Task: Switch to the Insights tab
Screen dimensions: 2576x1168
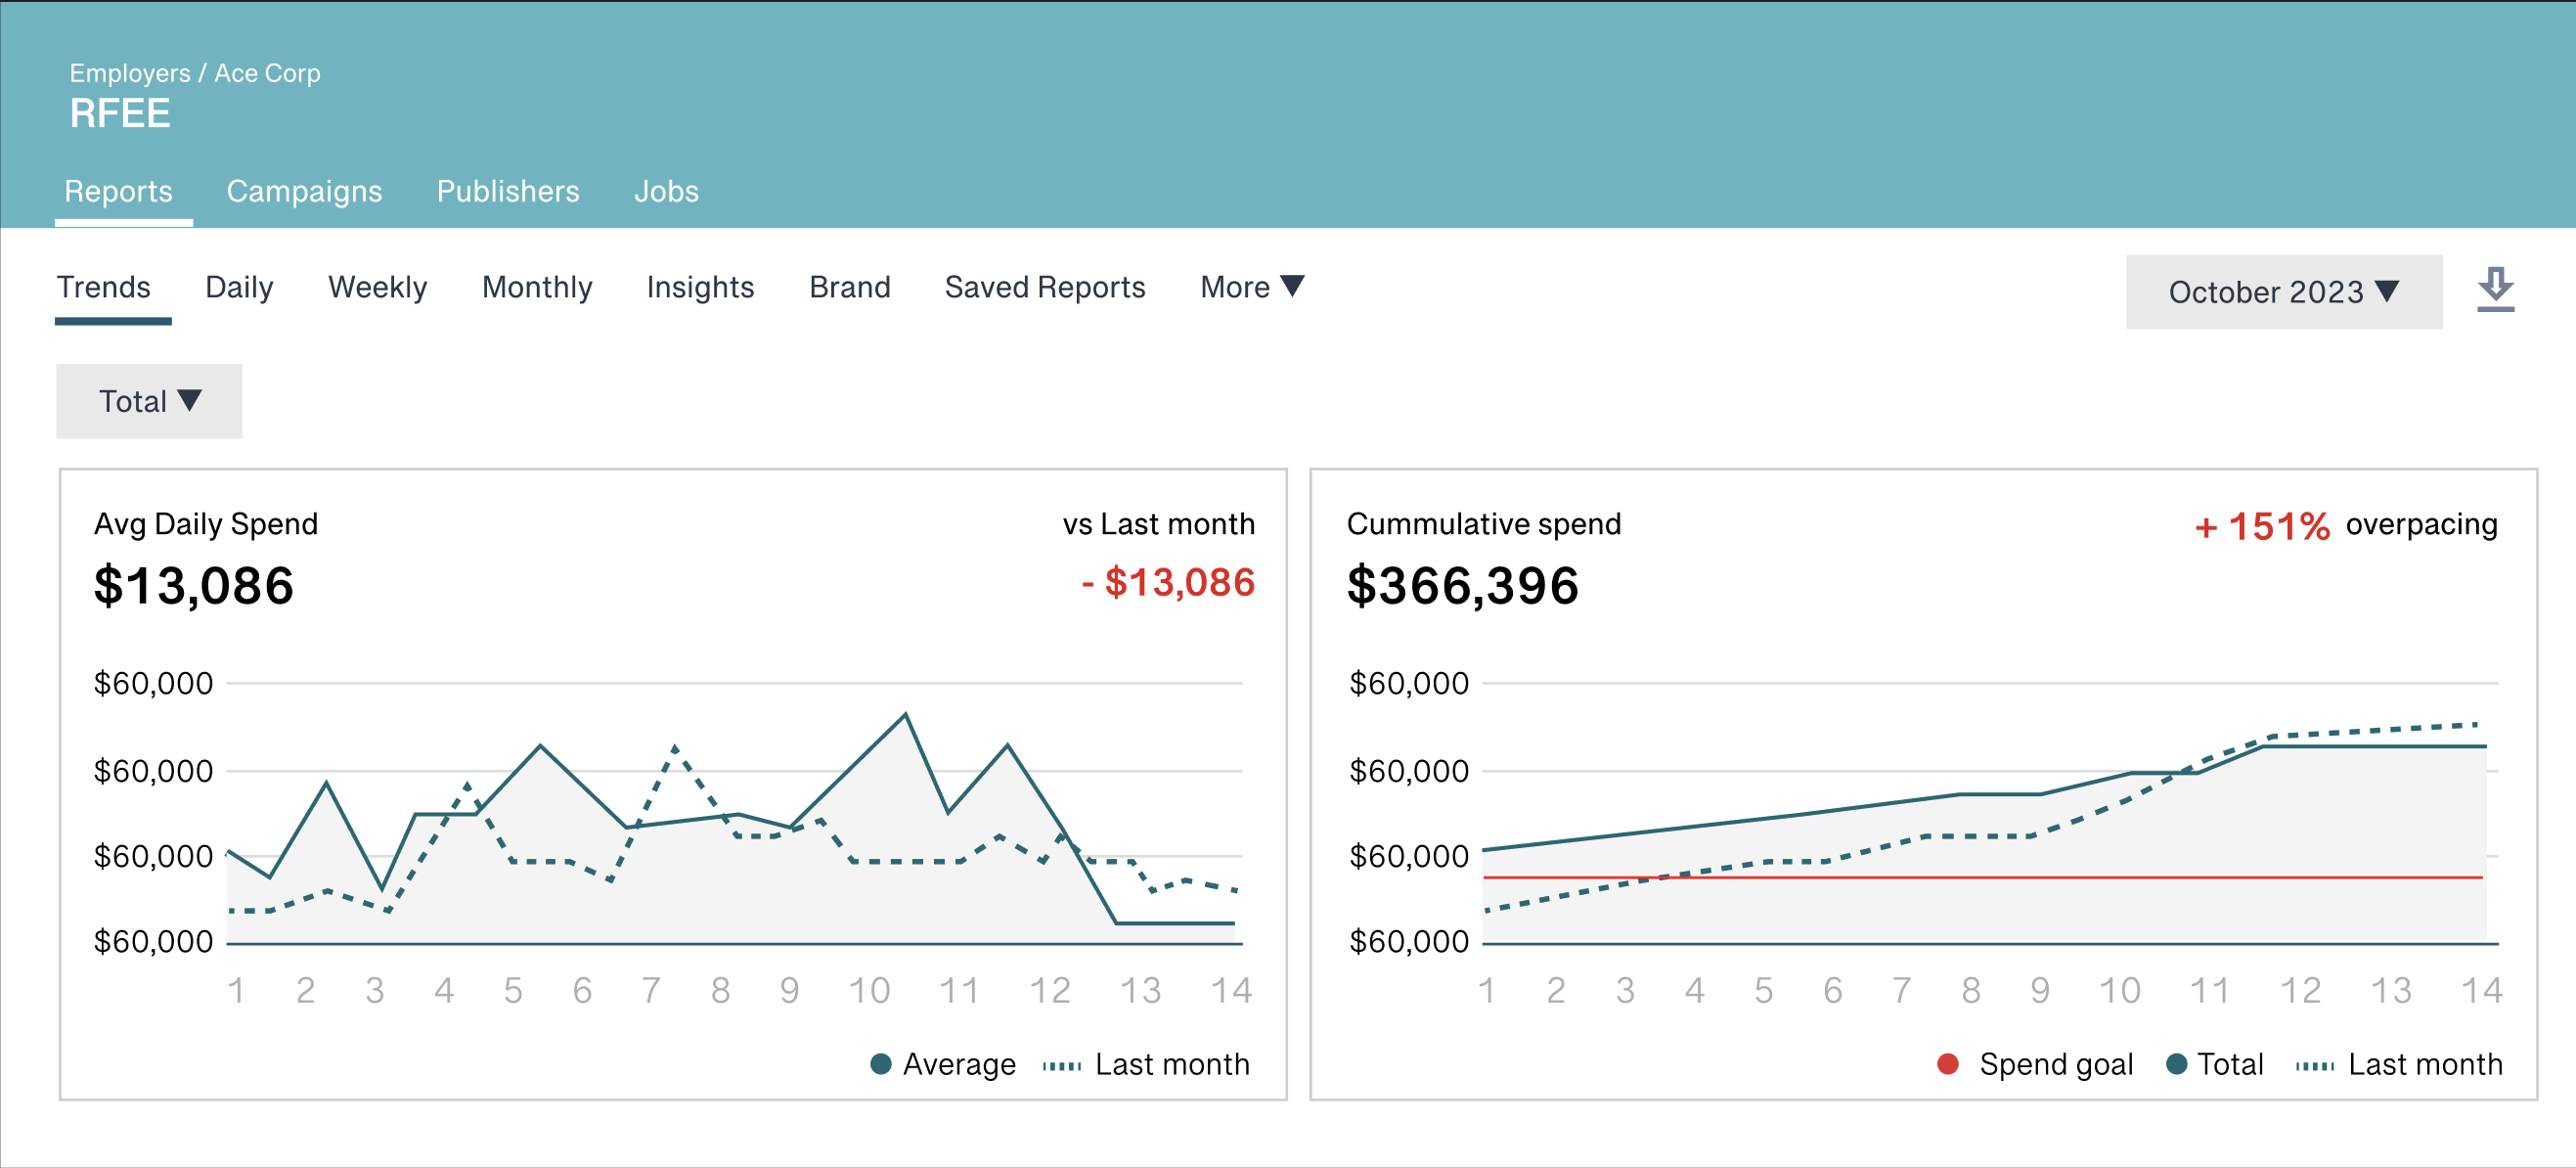Action: [x=700, y=287]
